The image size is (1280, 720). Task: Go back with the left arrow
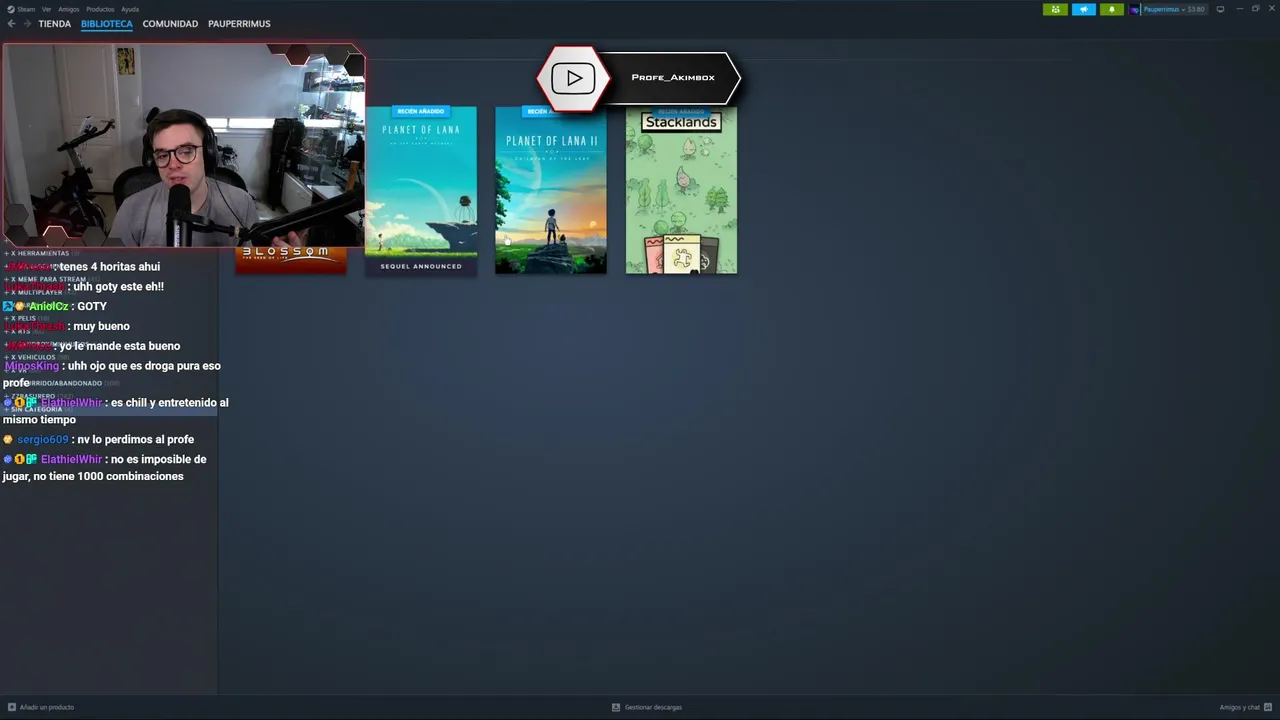coord(11,23)
